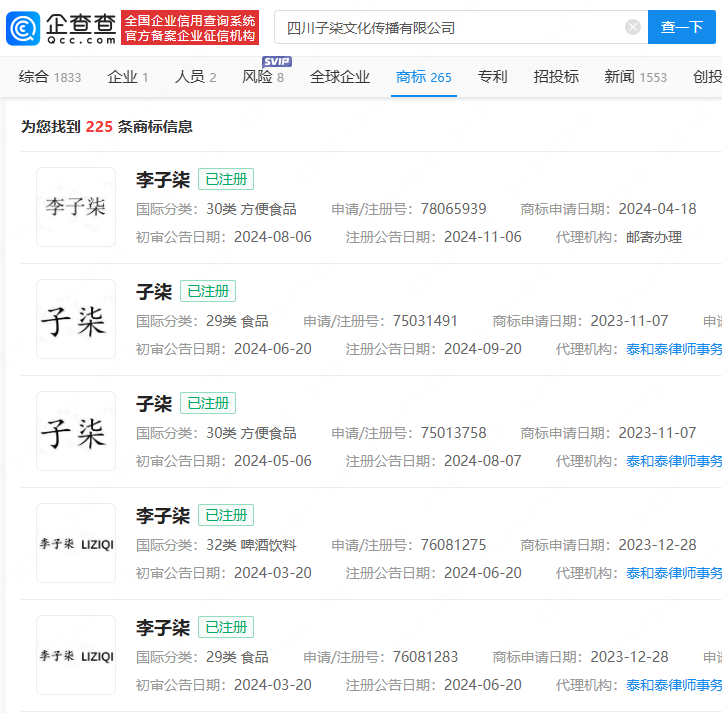The width and height of the screenshot is (722, 713).
Task: Switch to the 人员 2 tab
Action: click(195, 77)
